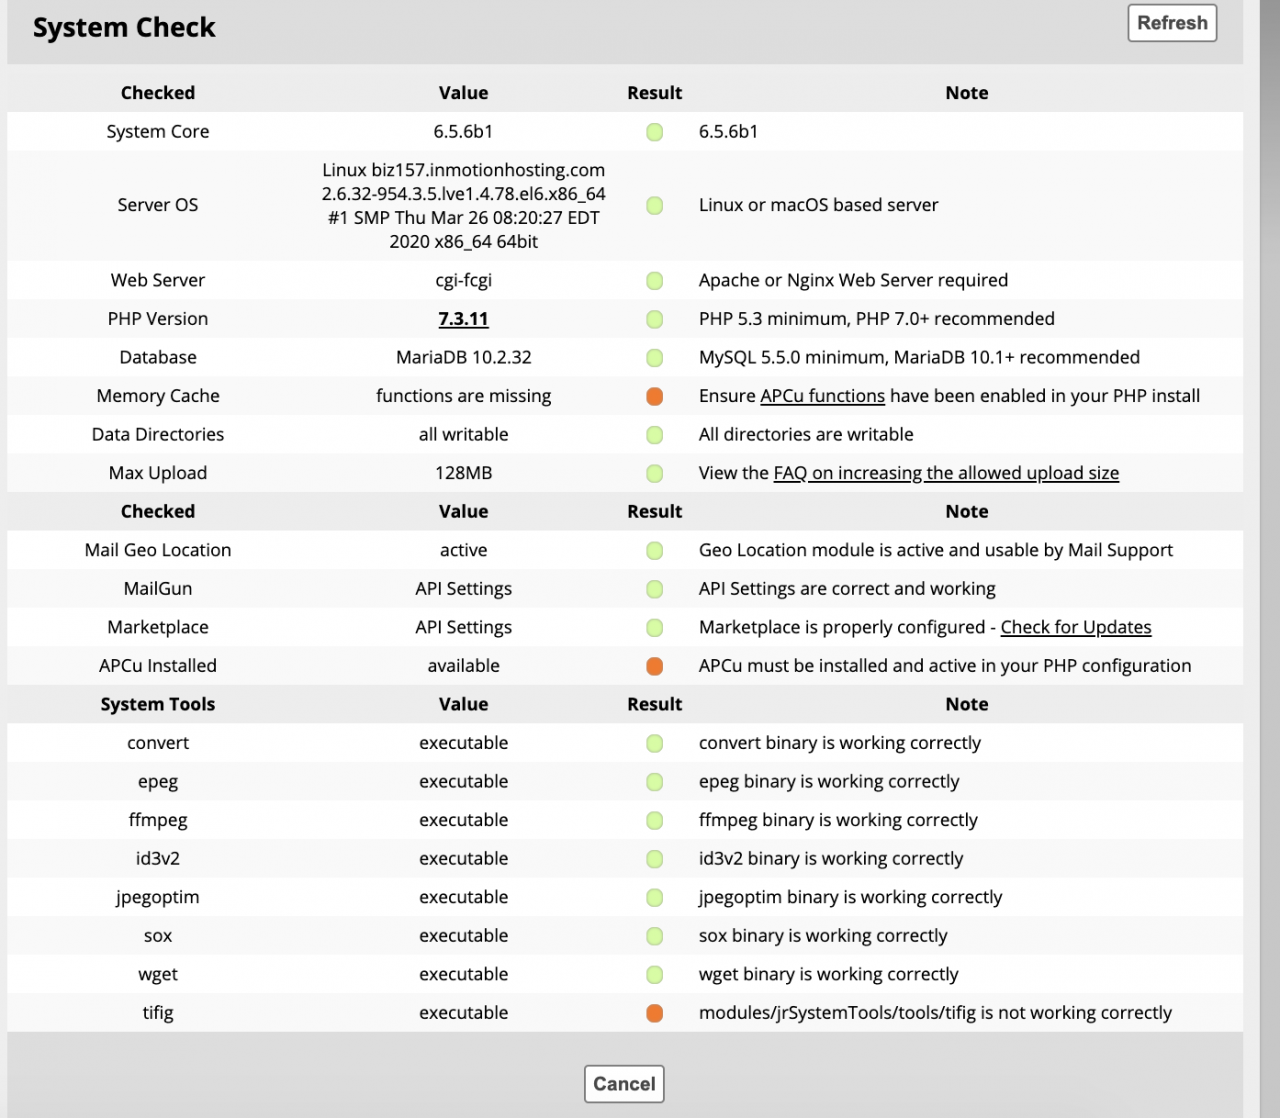1280x1118 pixels.
Task: Click the Marketplace row label
Action: 158,627
